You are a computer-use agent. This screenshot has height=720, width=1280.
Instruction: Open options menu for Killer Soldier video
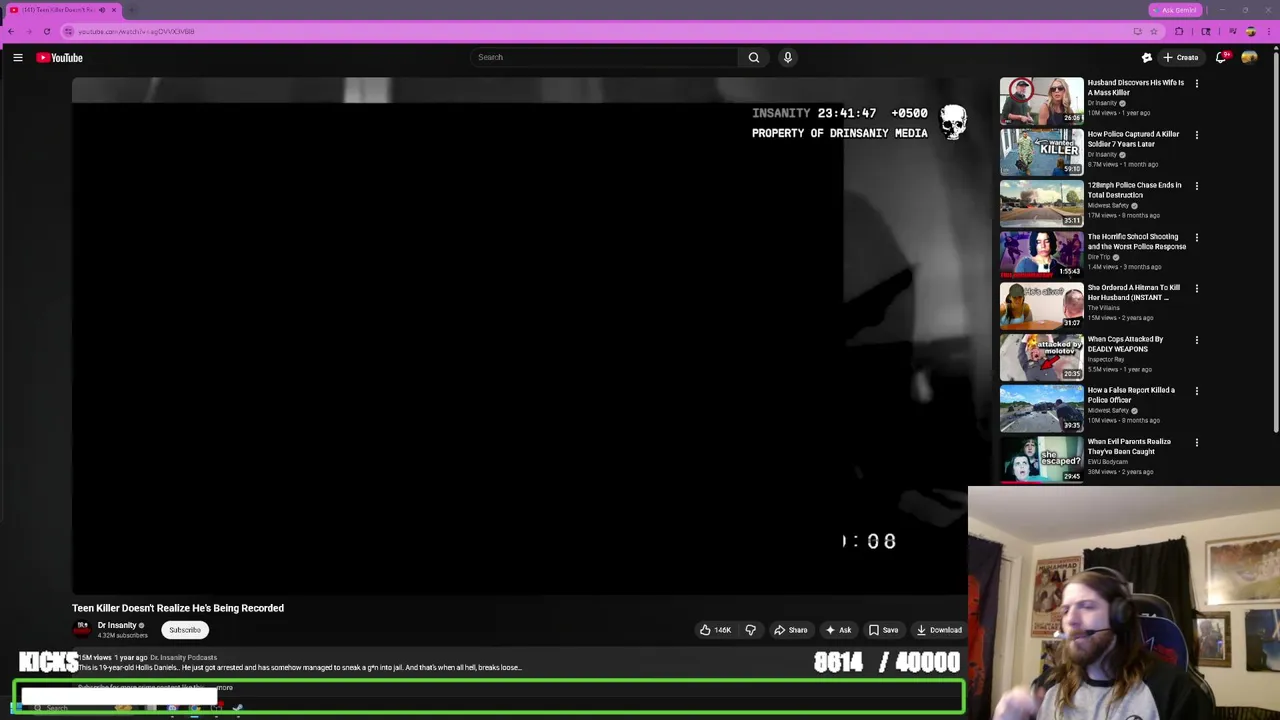coord(1196,135)
